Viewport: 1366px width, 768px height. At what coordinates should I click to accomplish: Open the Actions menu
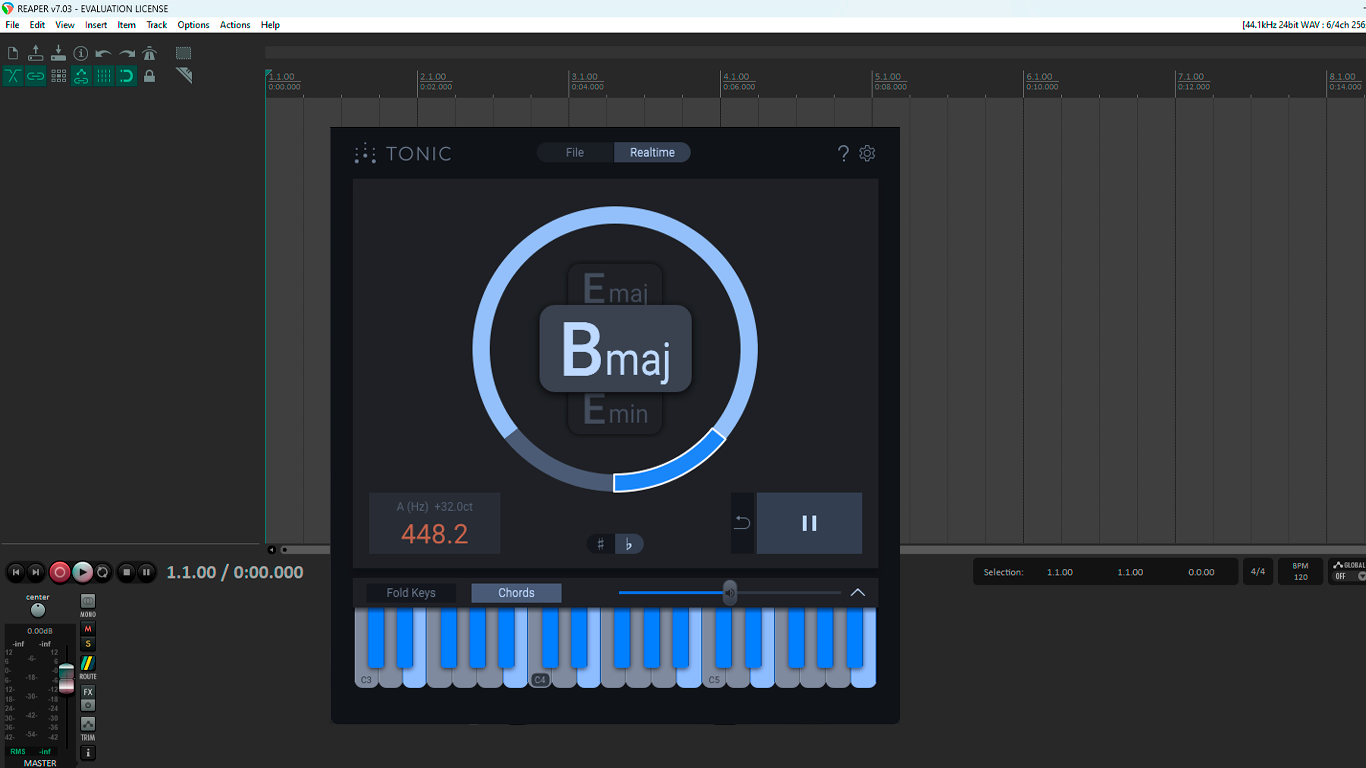(x=235, y=25)
